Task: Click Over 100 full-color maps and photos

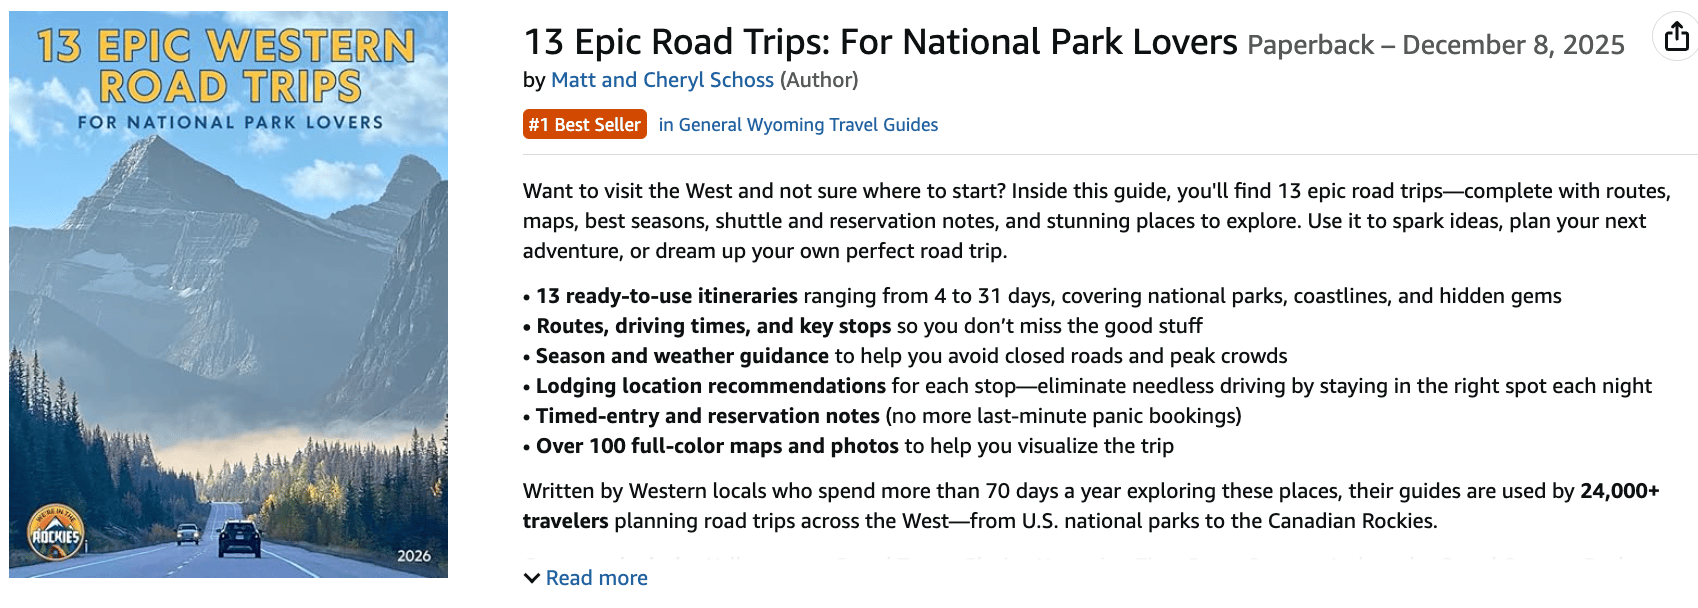Action: click(717, 446)
